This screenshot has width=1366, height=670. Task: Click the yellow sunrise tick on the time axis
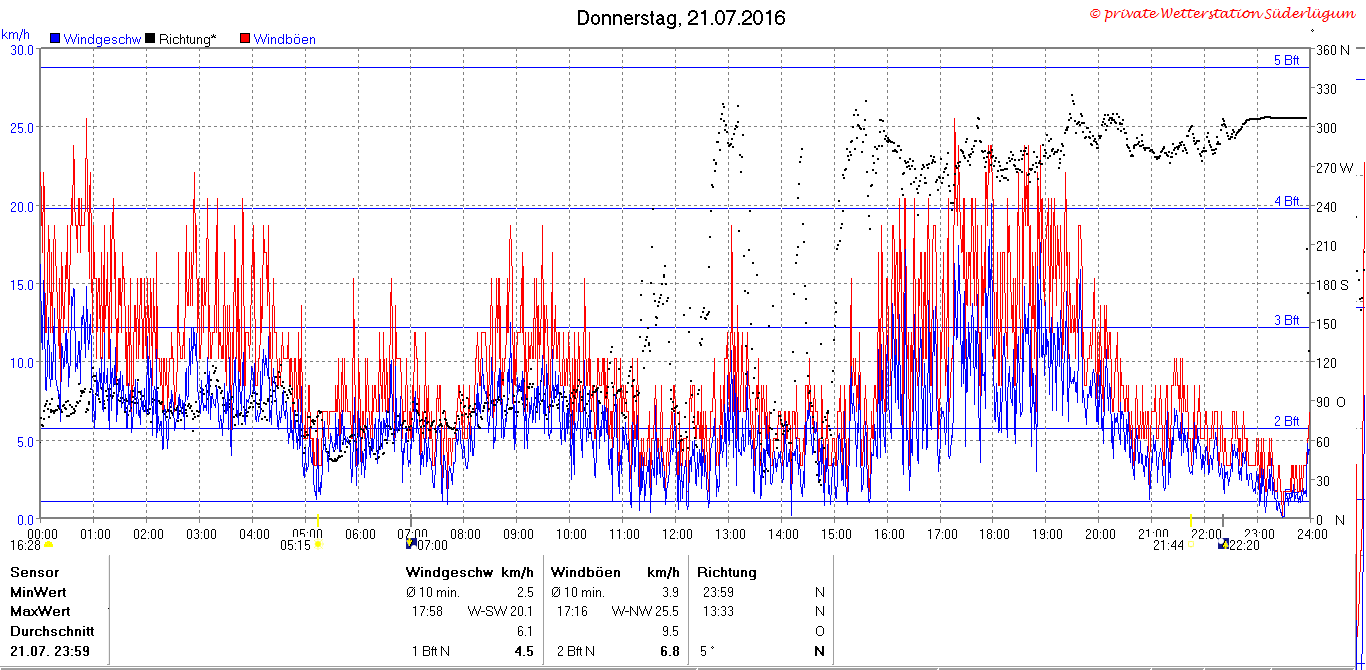(318, 519)
